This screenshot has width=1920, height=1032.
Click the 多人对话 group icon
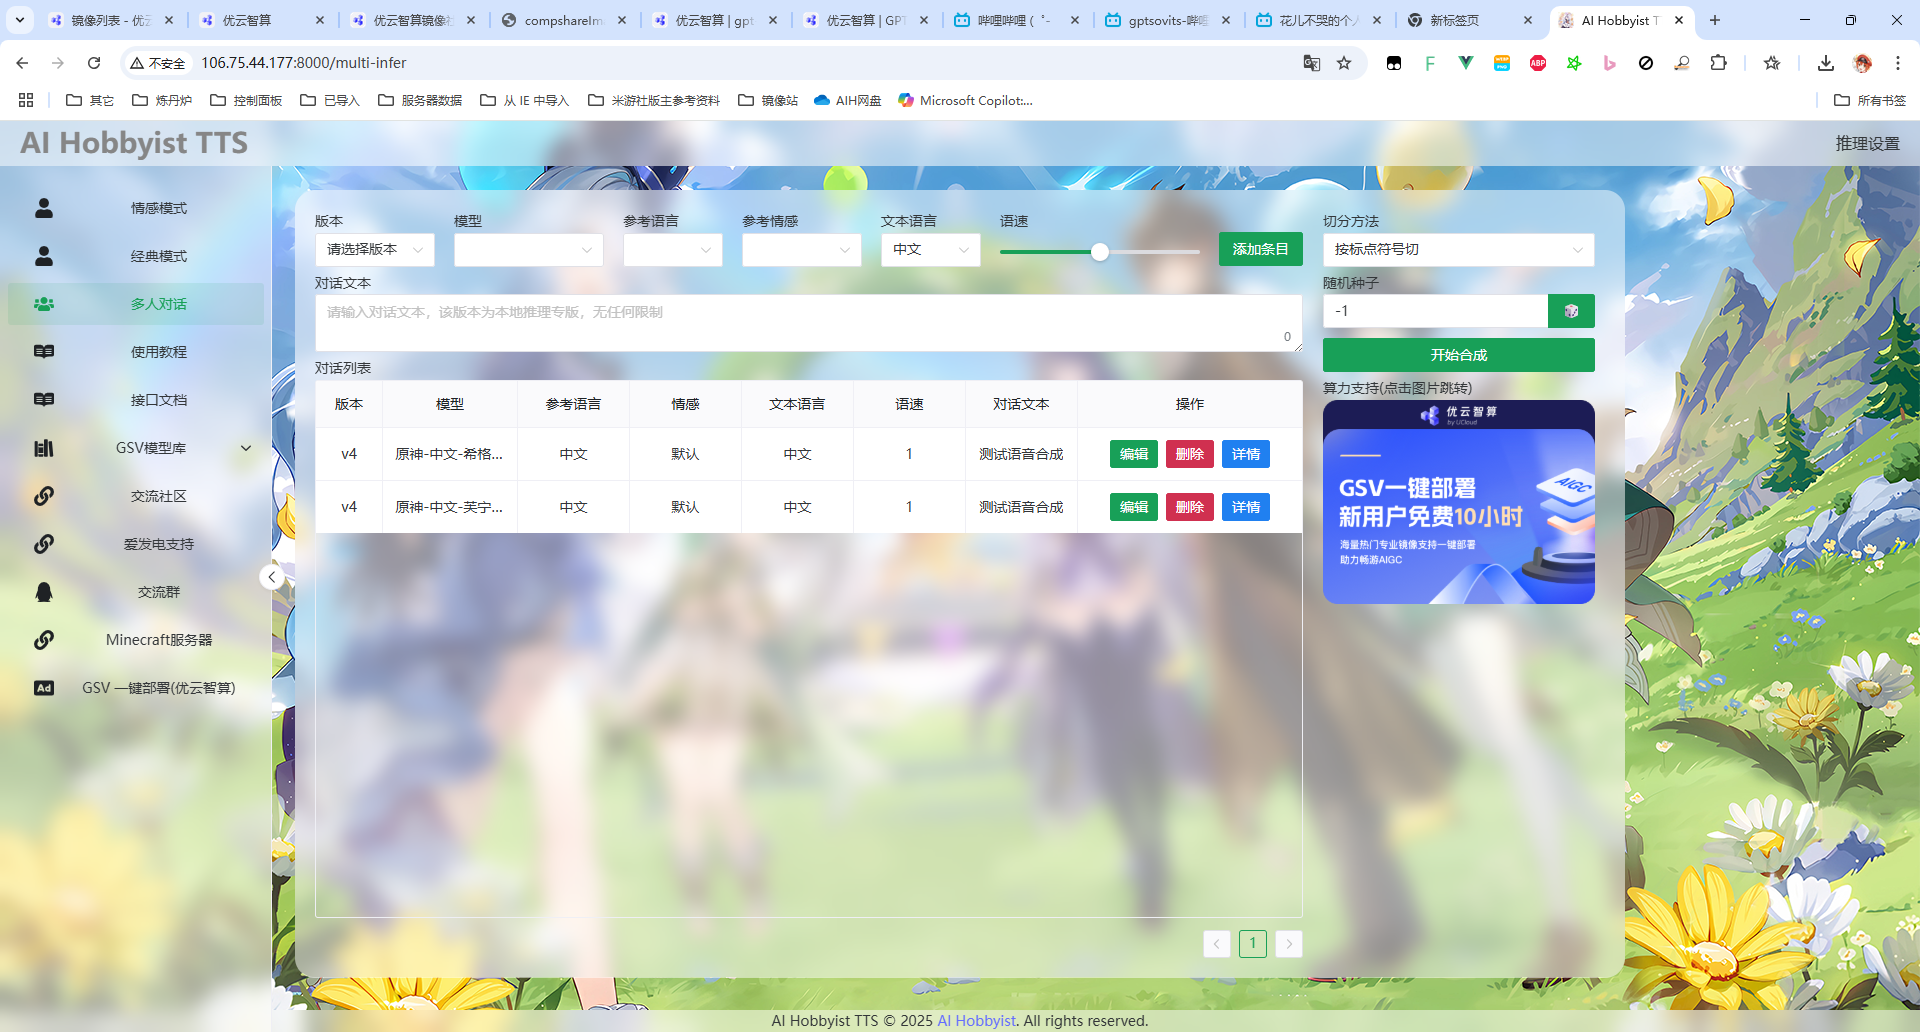pyautogui.click(x=44, y=304)
